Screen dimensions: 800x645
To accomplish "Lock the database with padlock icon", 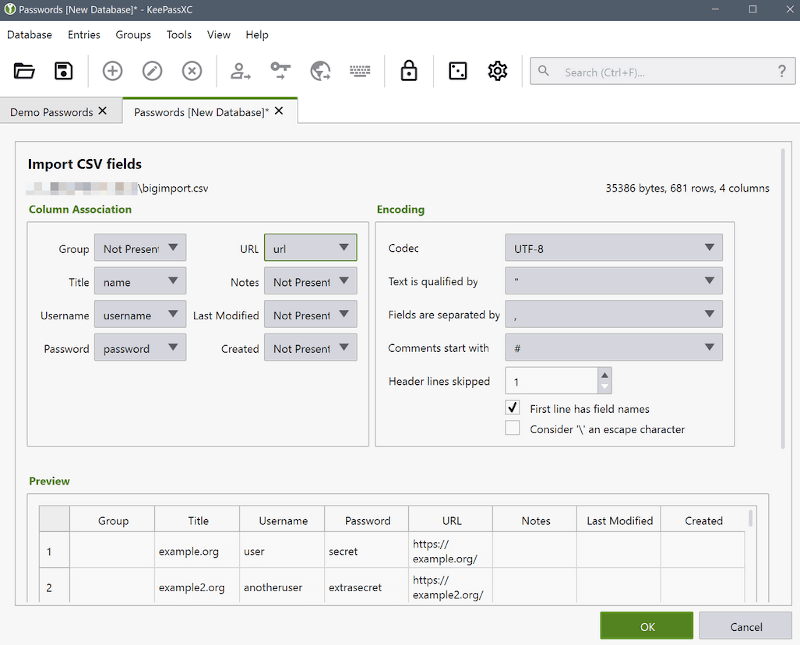I will pyautogui.click(x=409, y=71).
